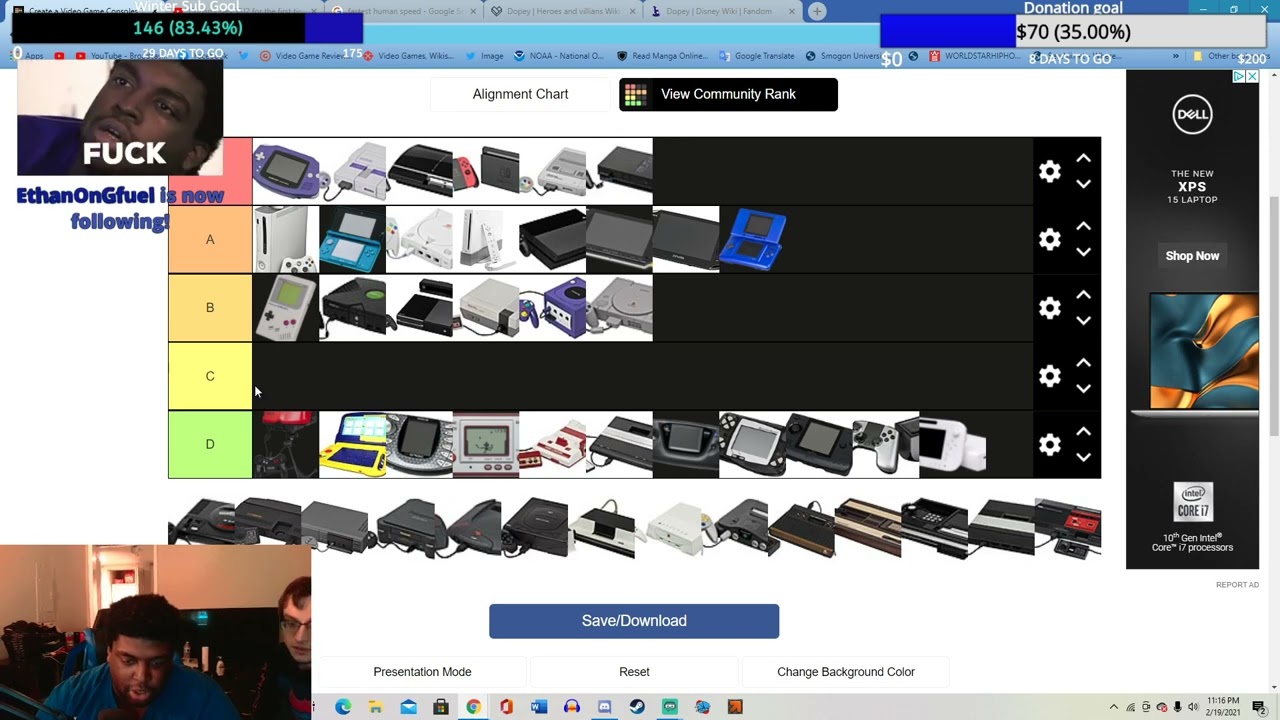Open the Alignment Chart view
Image resolution: width=1280 pixels, height=720 pixels.
click(x=520, y=94)
